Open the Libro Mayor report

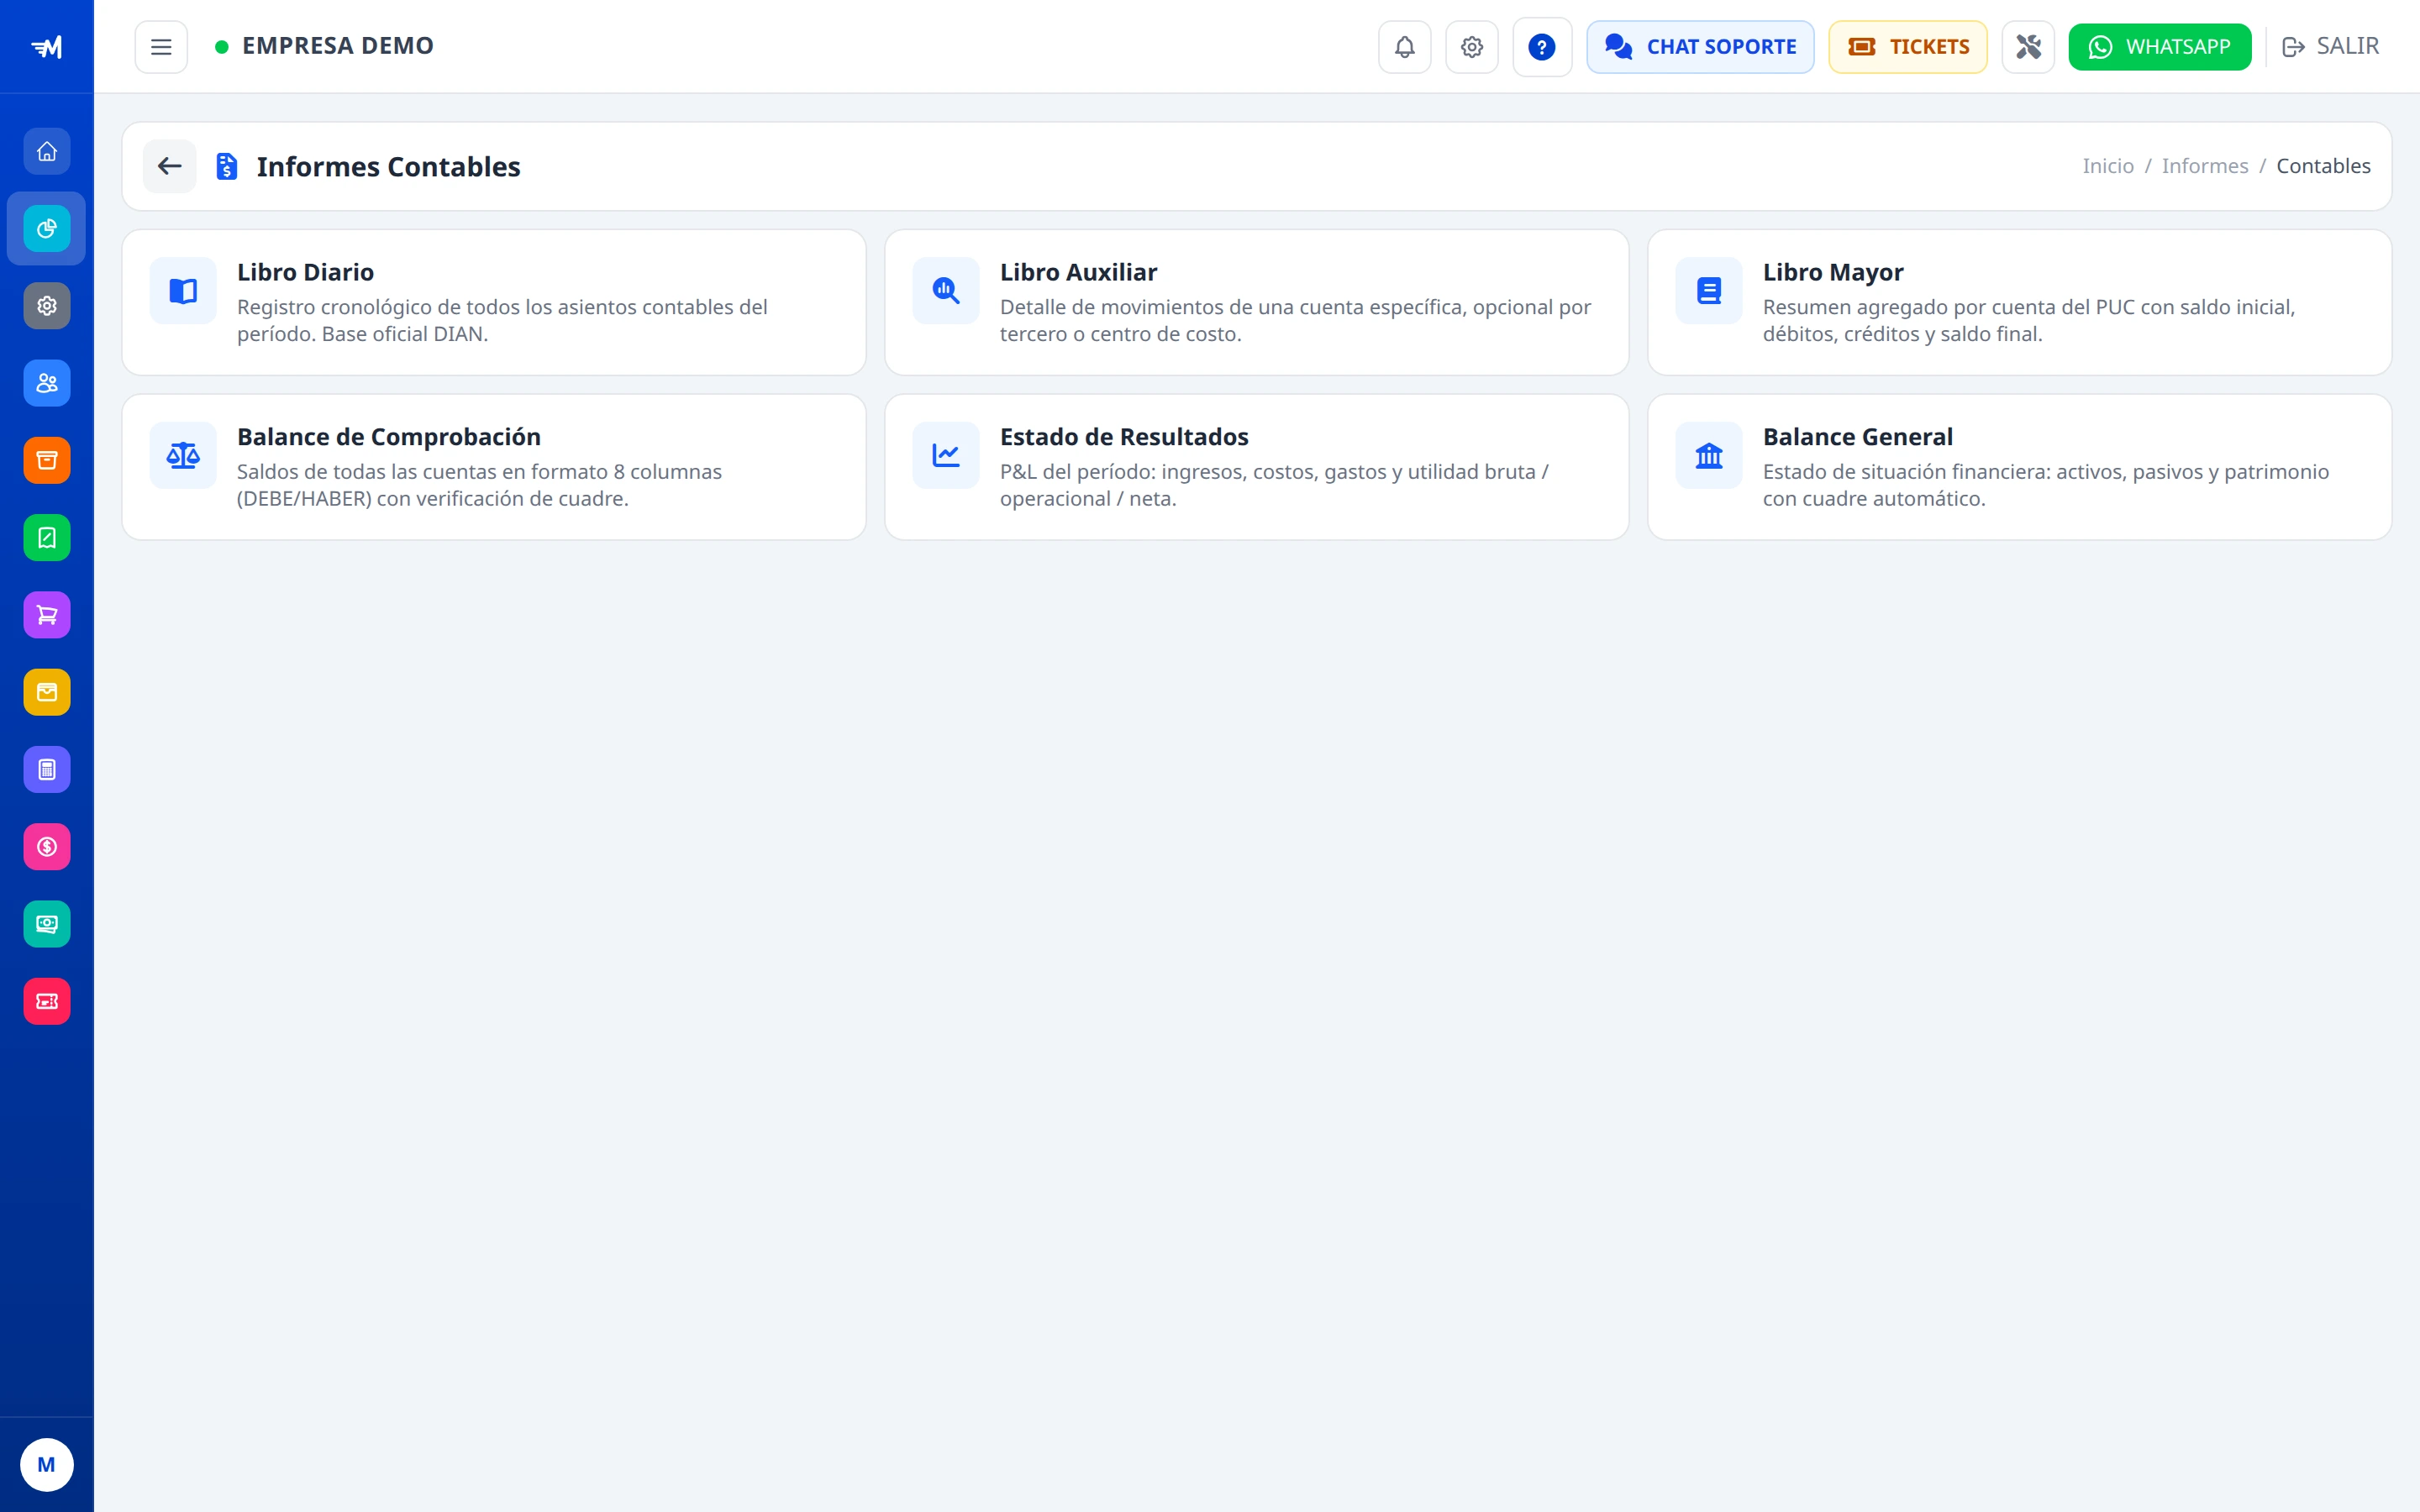click(2019, 303)
